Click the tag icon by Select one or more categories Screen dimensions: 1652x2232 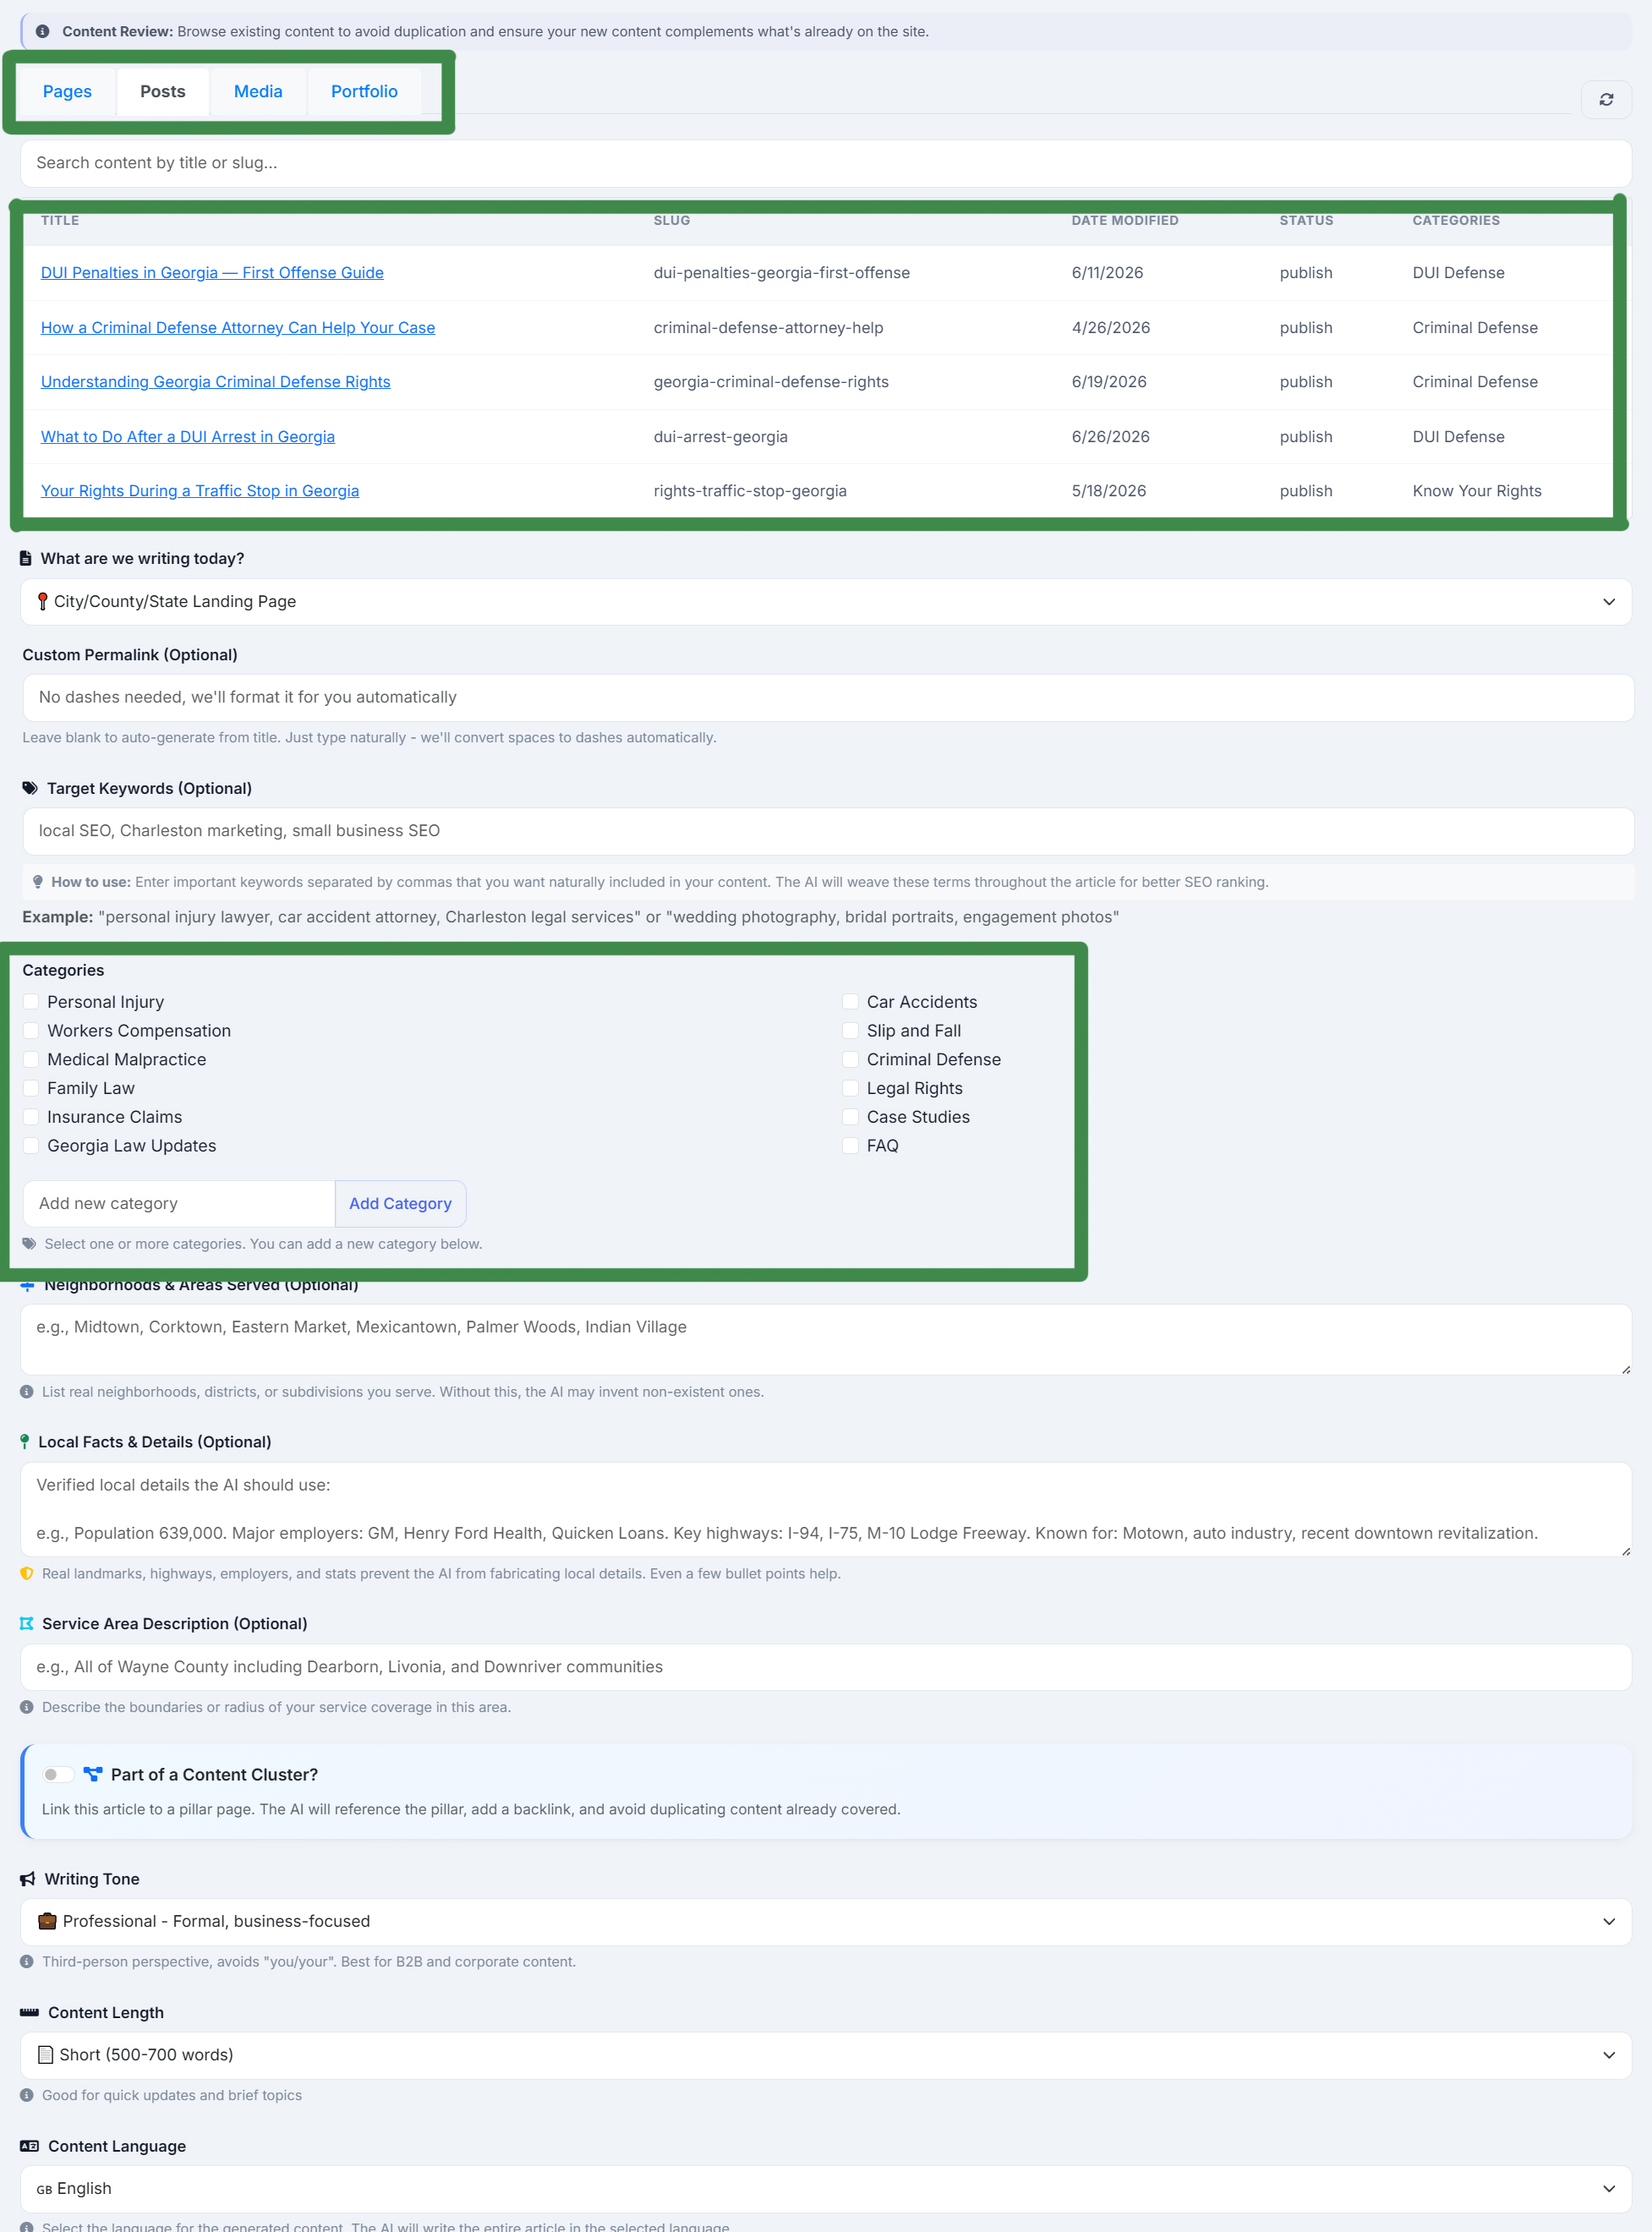click(29, 1244)
